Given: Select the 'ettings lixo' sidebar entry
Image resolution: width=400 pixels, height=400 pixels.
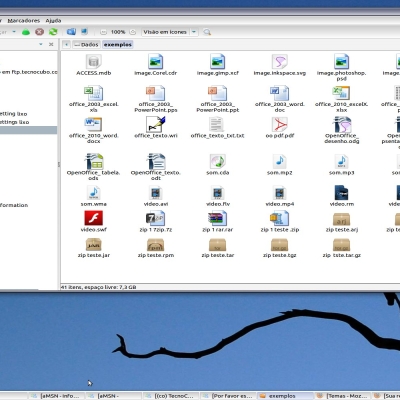Looking at the screenshot, I should (15, 122).
